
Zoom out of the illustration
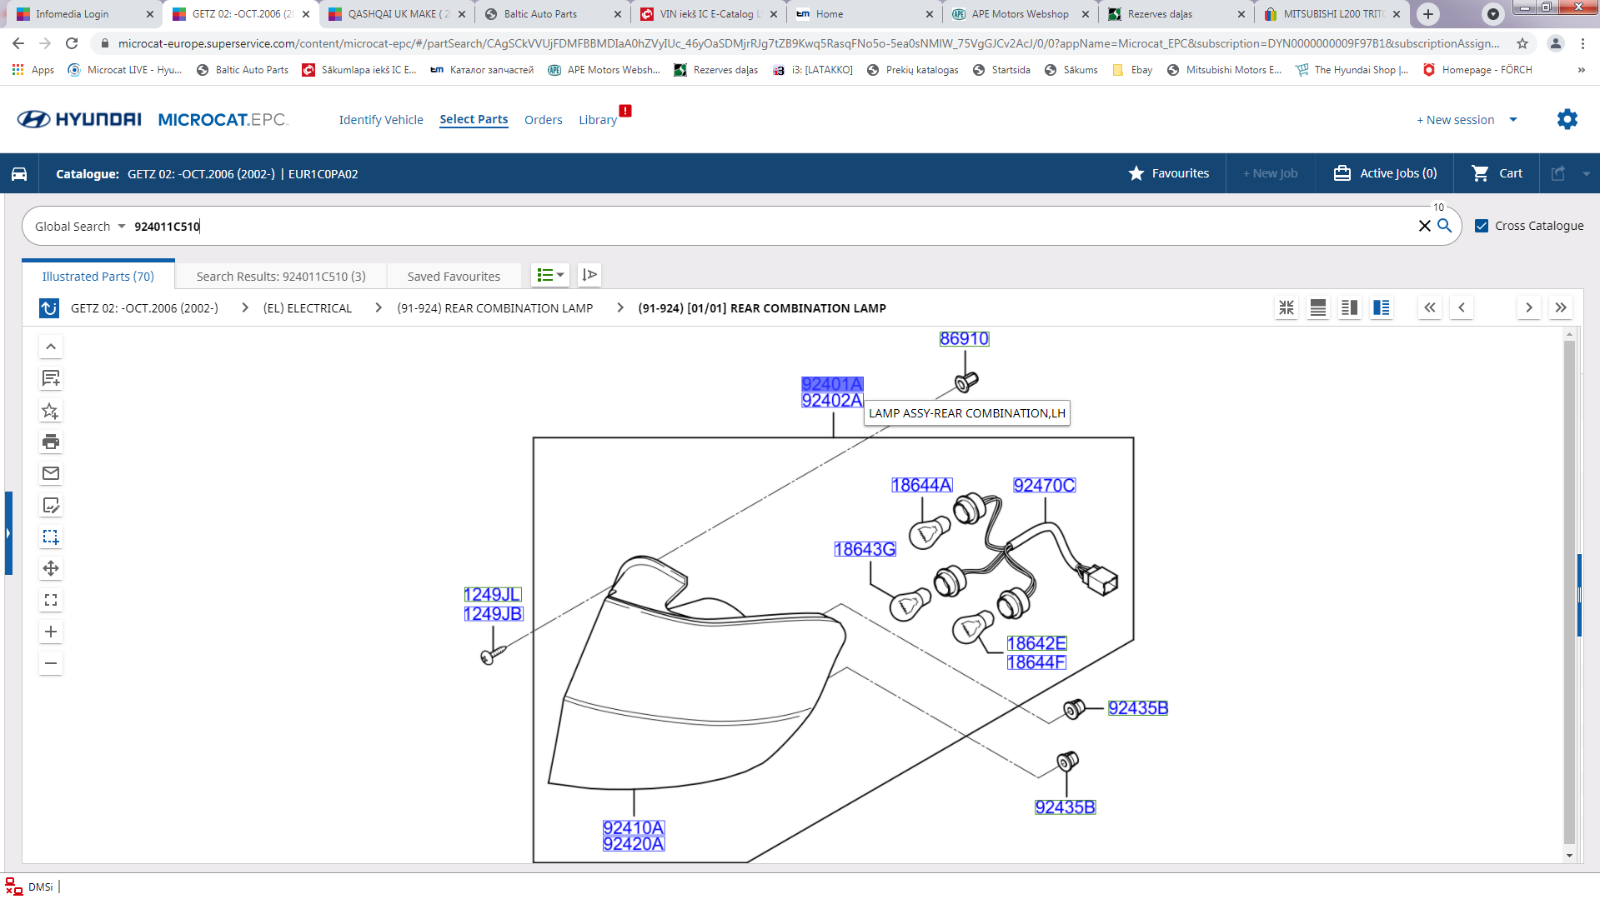point(51,663)
